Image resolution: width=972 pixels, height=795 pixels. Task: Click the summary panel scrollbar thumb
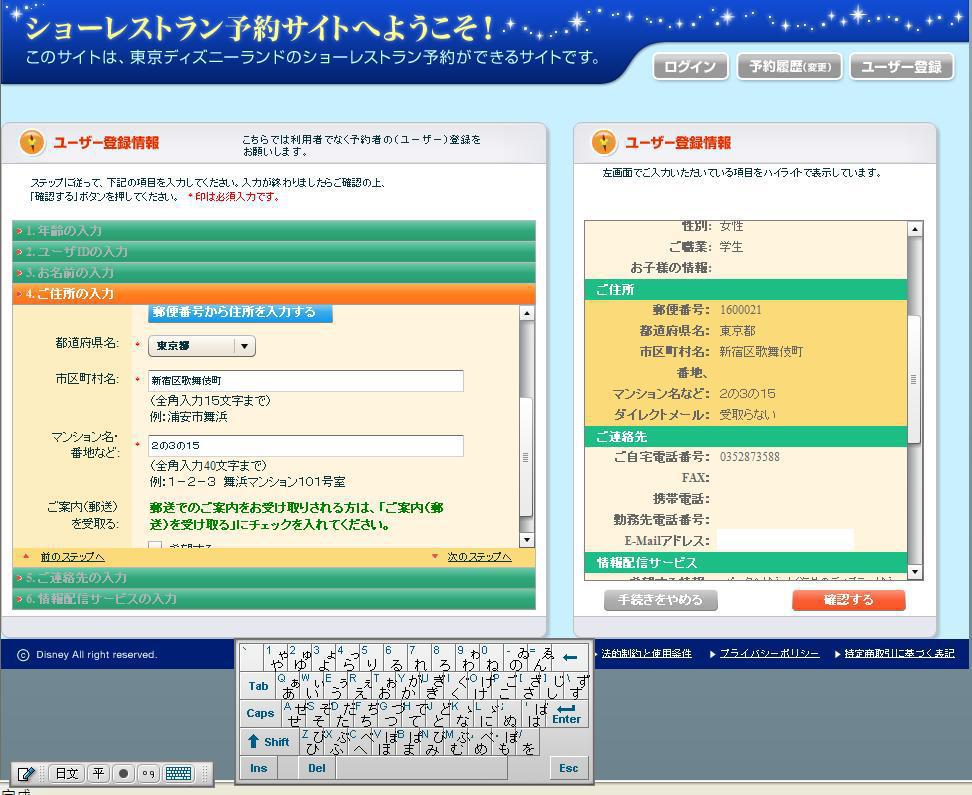tap(914, 379)
